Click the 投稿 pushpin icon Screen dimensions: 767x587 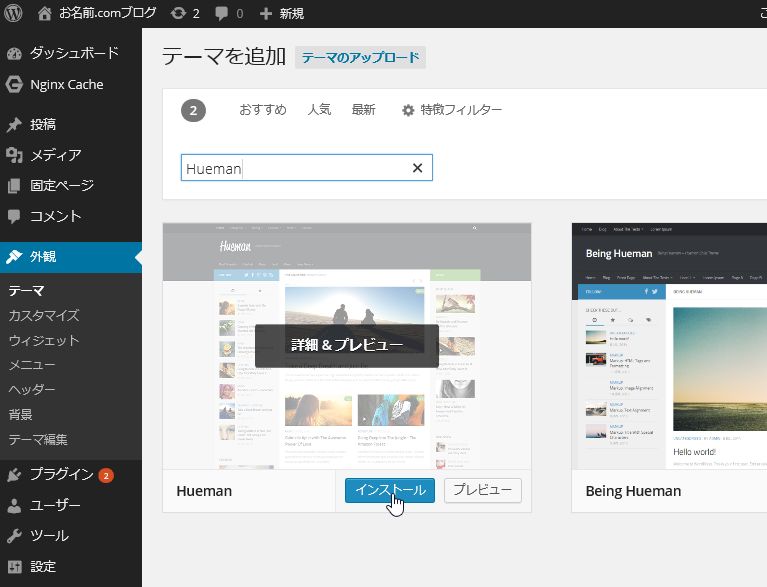(14, 125)
